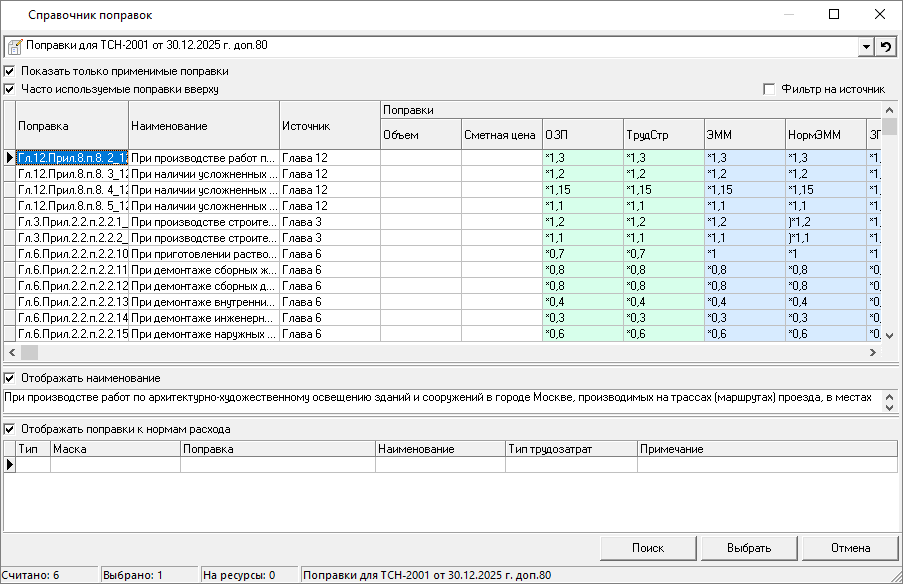Click the 'Маска' column header in lower table
The image size is (903, 584).
click(115, 449)
